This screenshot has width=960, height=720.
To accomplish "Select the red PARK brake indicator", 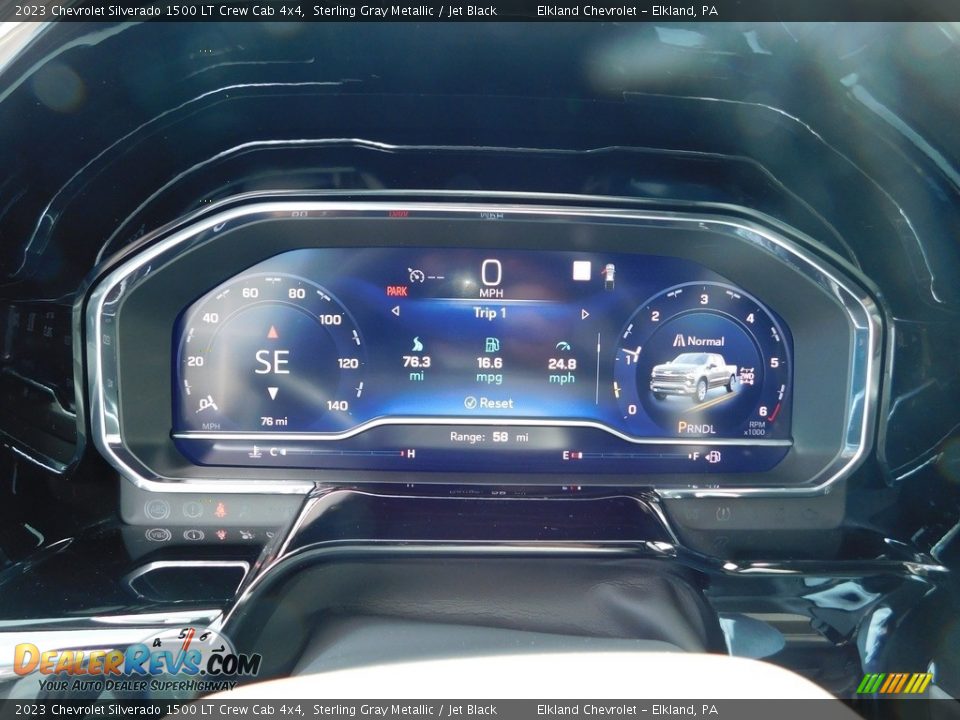I will tap(397, 291).
